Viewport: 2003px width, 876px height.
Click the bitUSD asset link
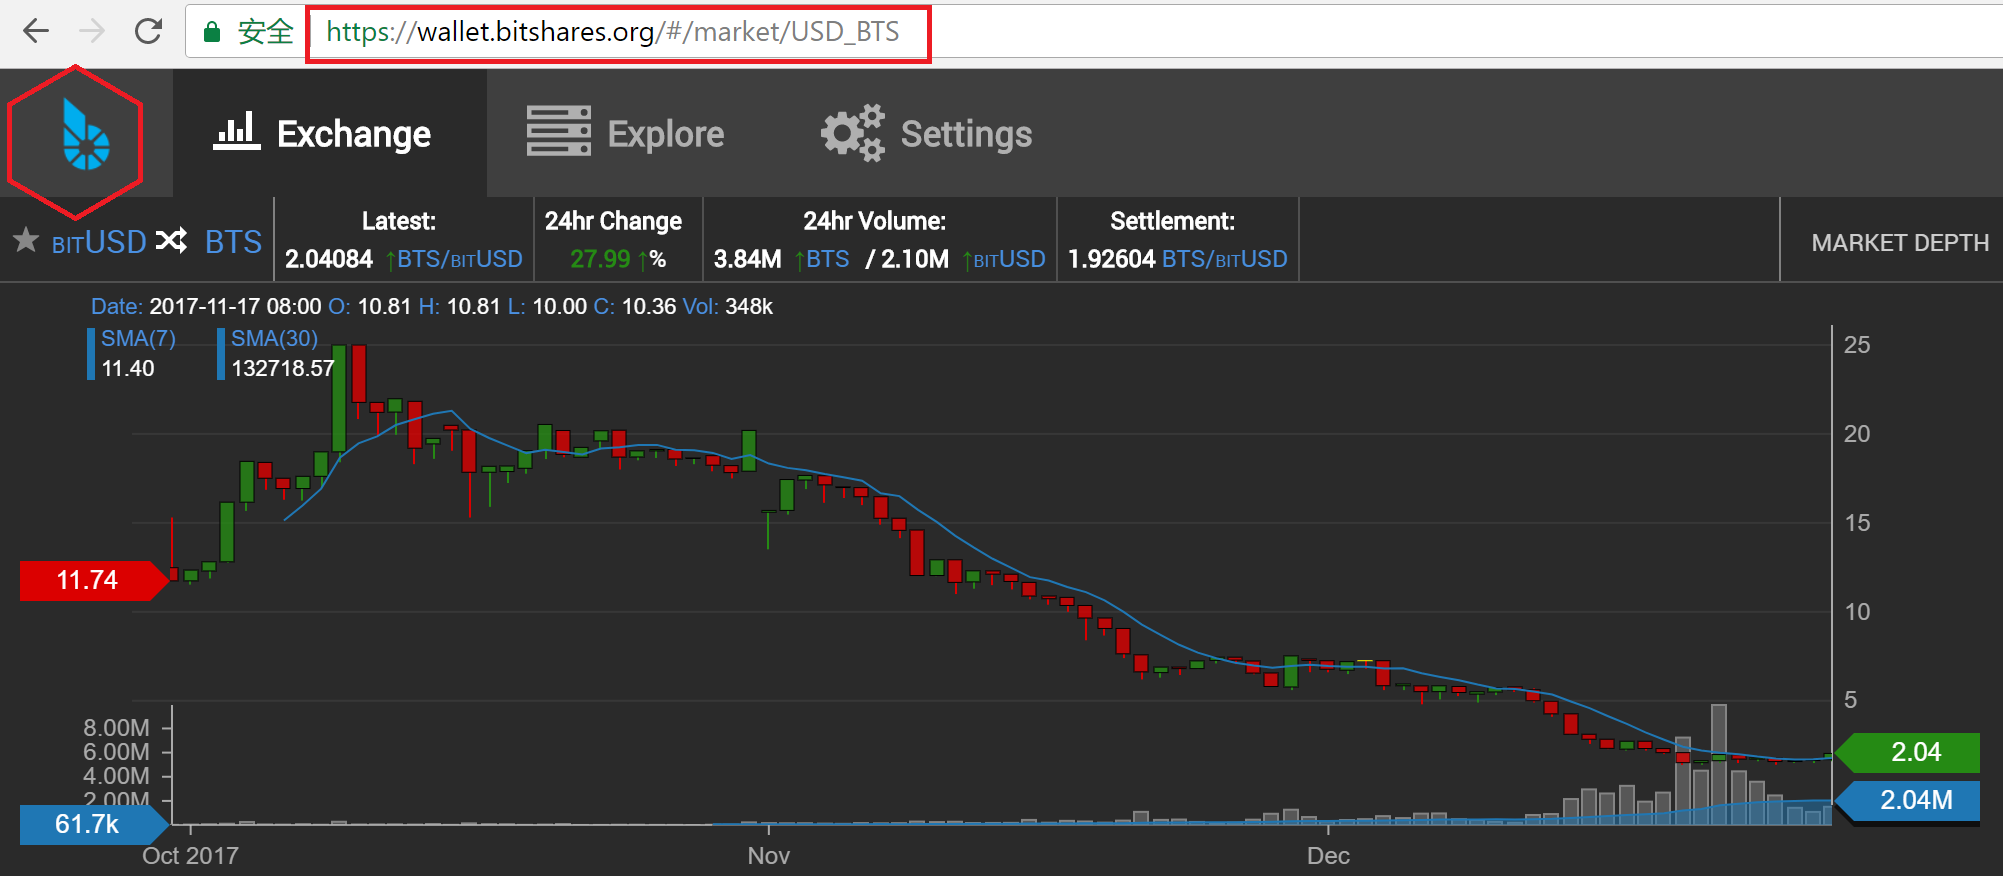(x=99, y=242)
